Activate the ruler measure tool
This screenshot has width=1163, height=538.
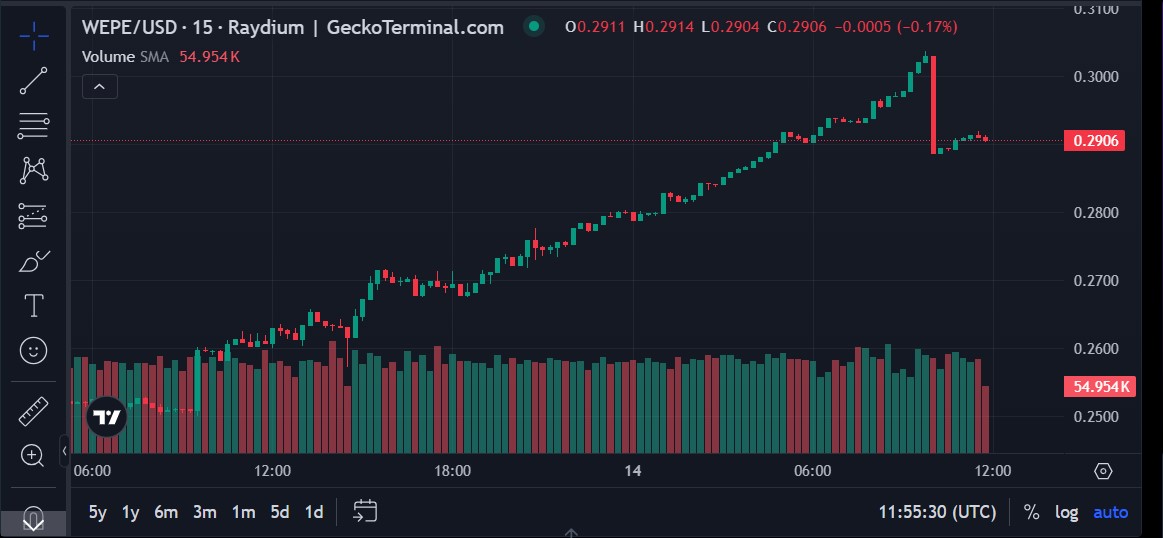(33, 411)
